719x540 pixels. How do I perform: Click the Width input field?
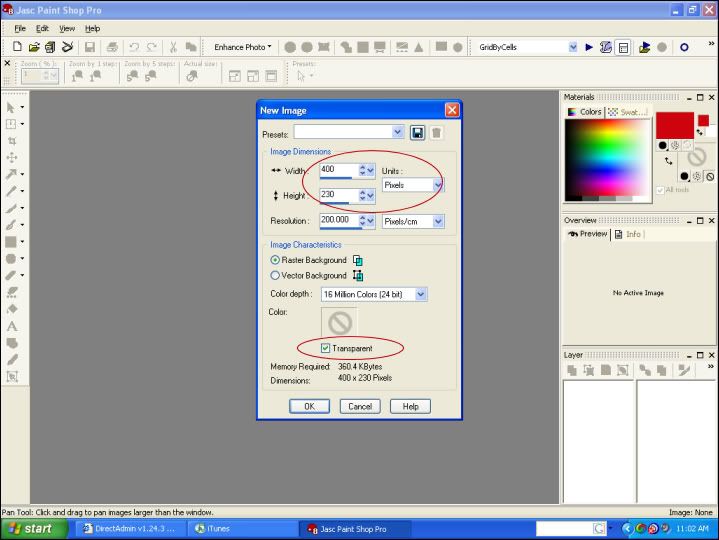(x=339, y=171)
